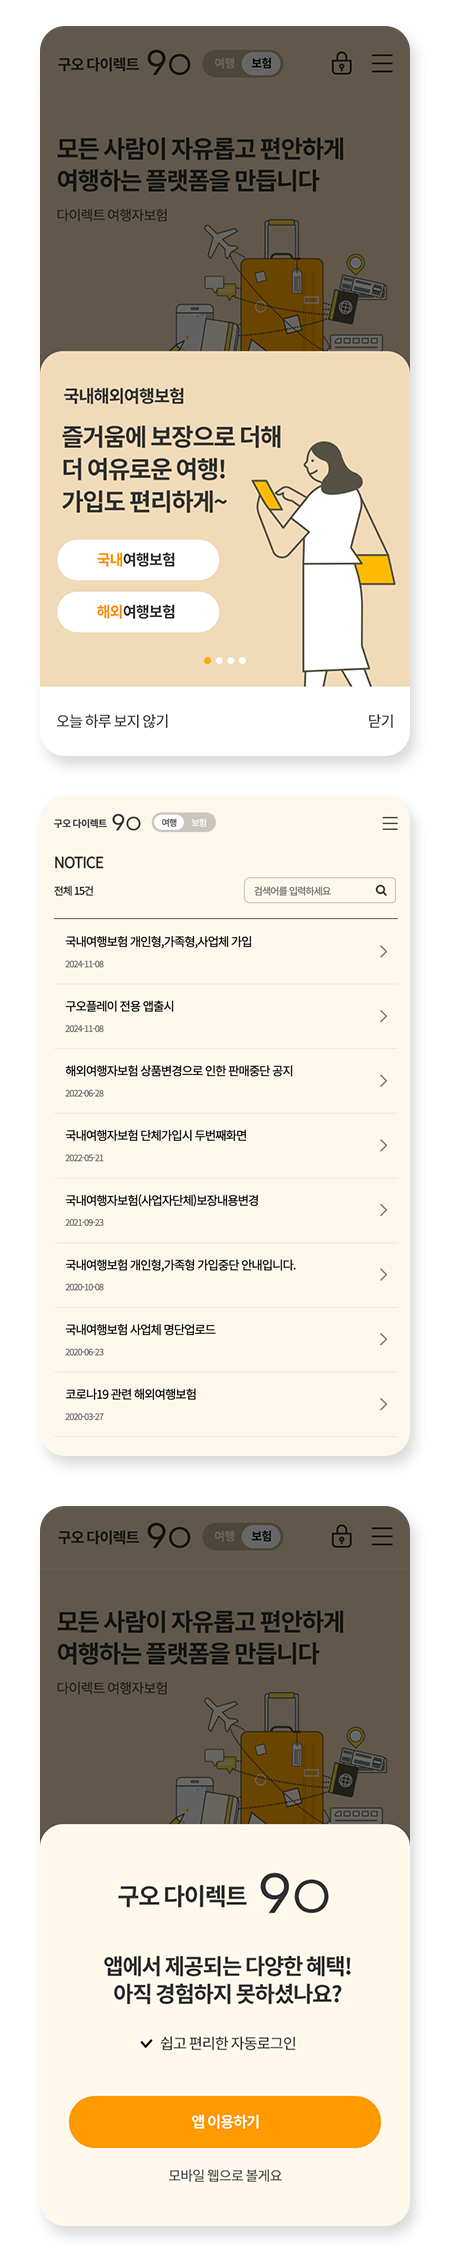Click second carousel dot in popup banner

219,660
